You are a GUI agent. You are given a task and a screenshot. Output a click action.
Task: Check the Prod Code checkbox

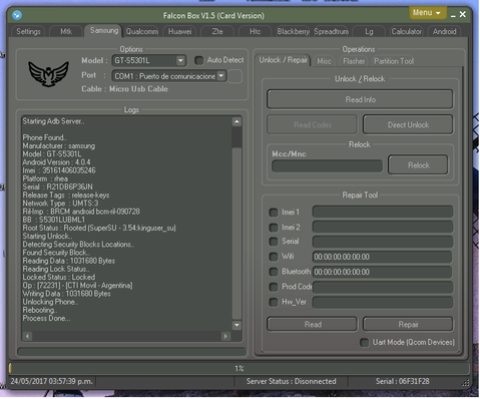click(273, 287)
